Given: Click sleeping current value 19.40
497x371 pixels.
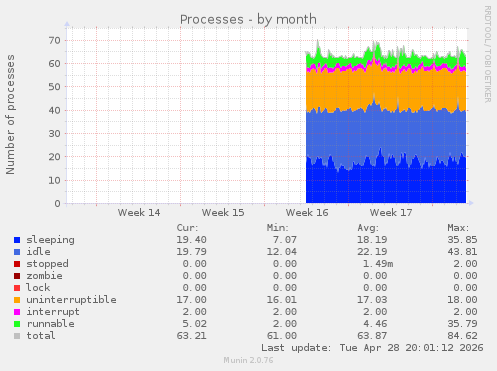Looking at the screenshot, I should 192,240.
